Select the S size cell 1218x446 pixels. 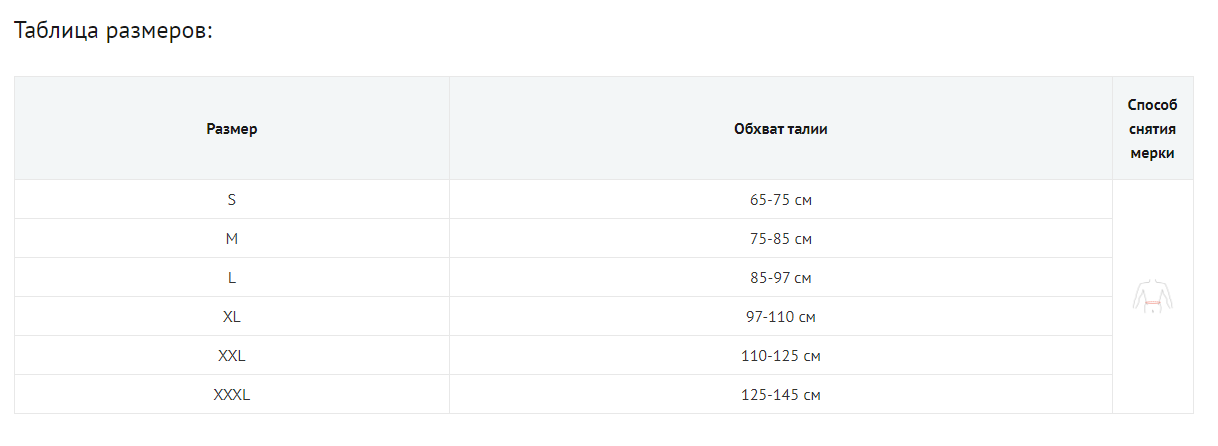[x=232, y=200]
